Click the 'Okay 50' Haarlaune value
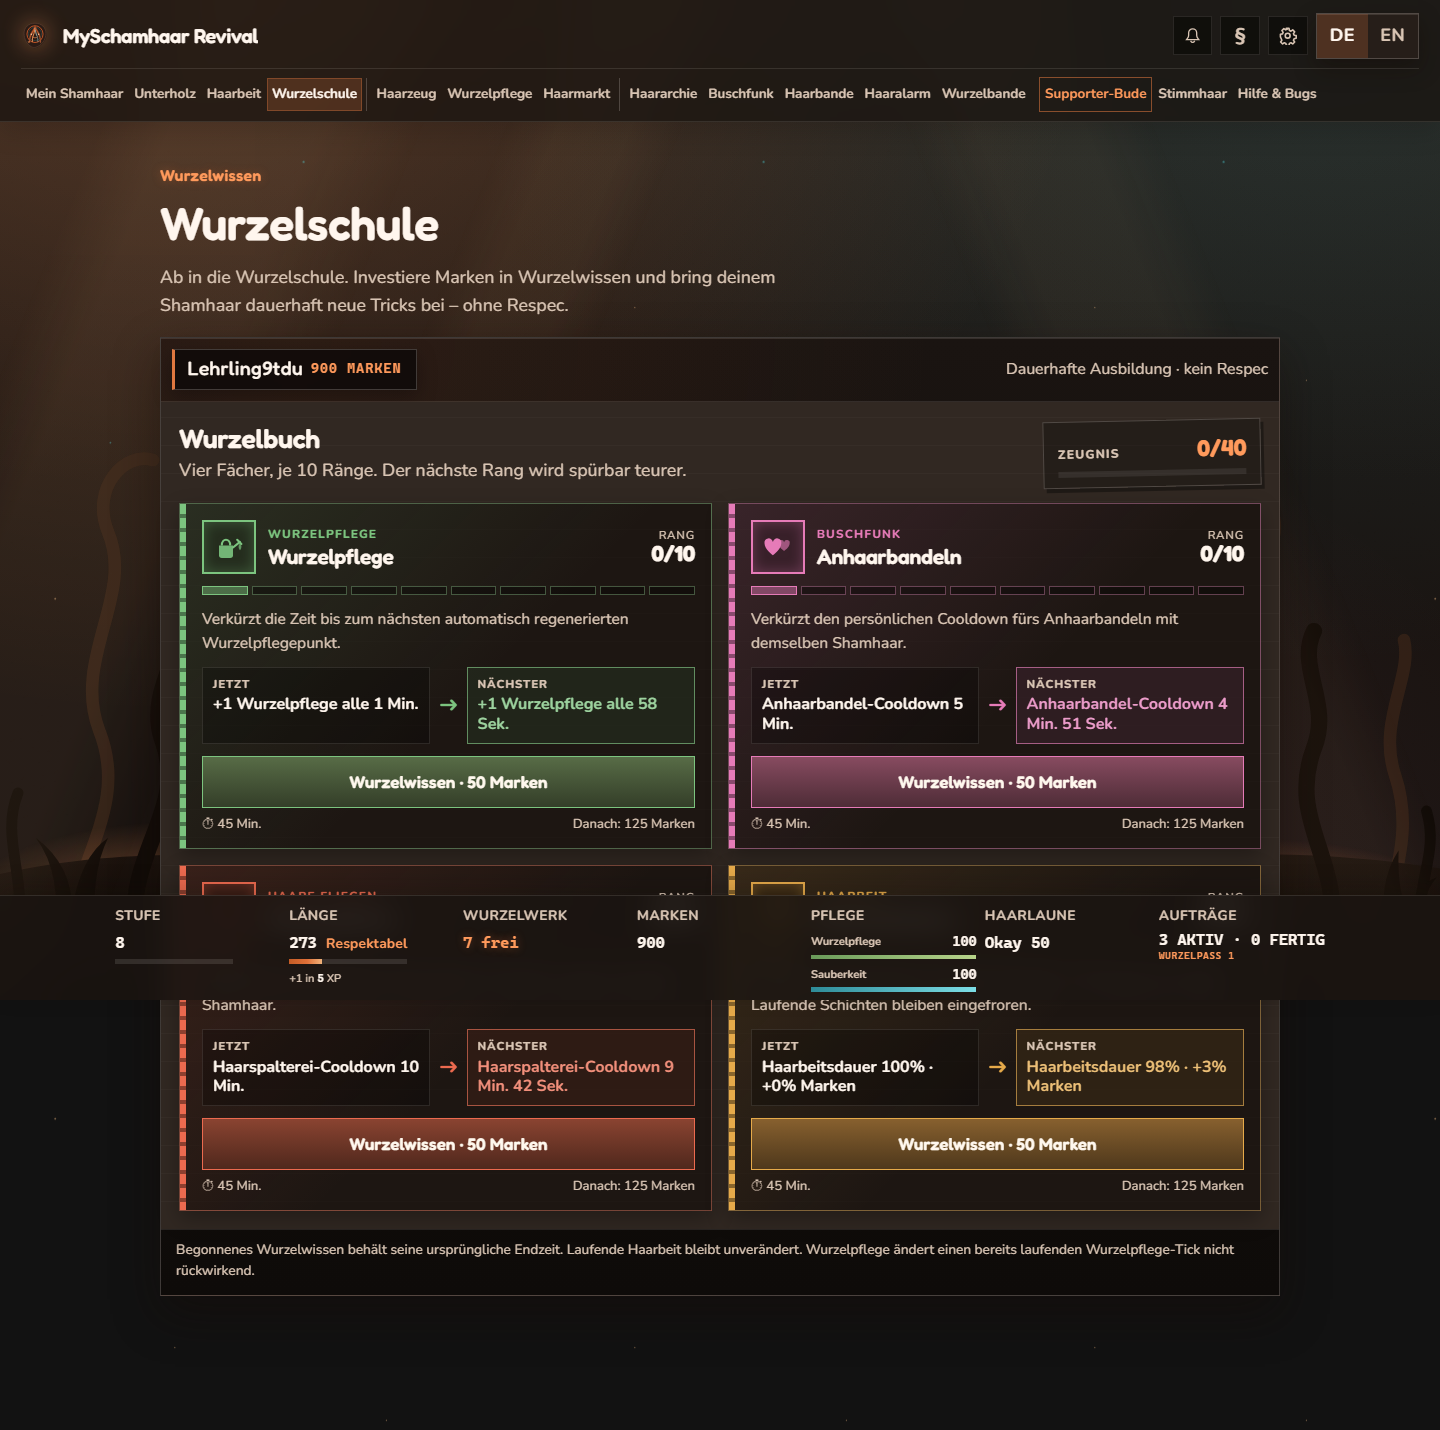 (1017, 943)
